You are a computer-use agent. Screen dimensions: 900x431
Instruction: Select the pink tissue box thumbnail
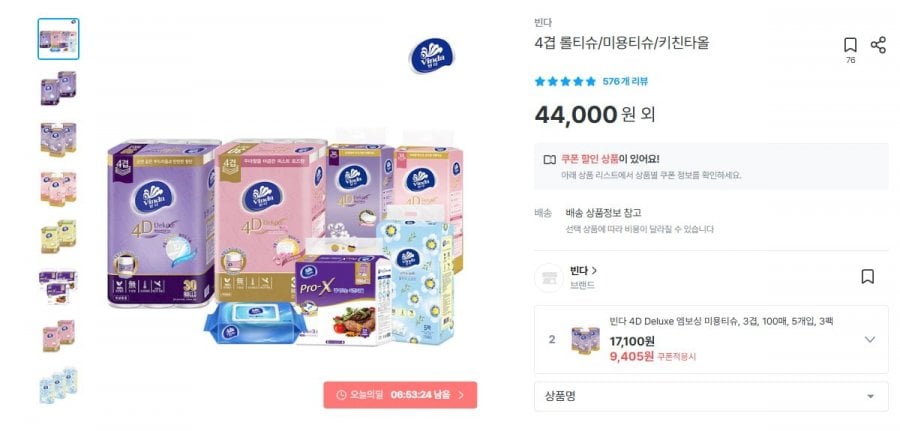click(x=59, y=335)
